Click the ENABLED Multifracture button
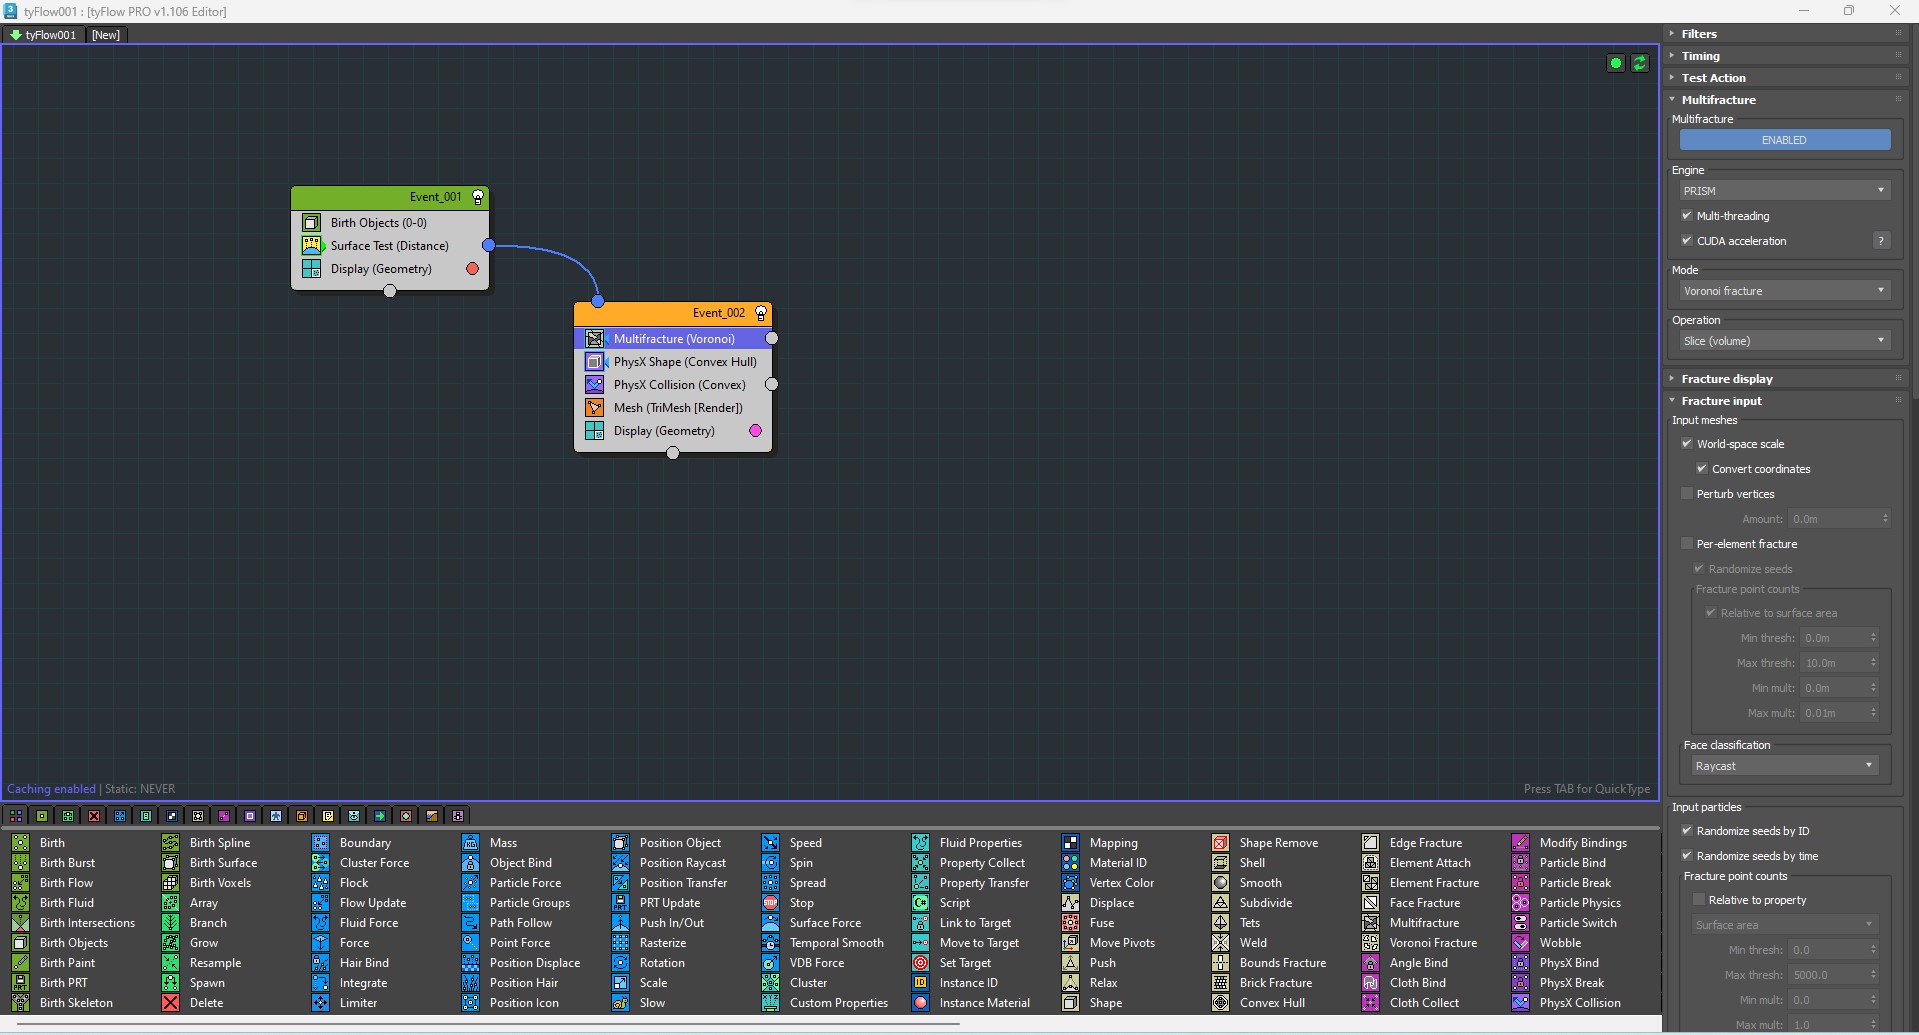Viewport: 1919px width, 1035px height. tap(1785, 140)
